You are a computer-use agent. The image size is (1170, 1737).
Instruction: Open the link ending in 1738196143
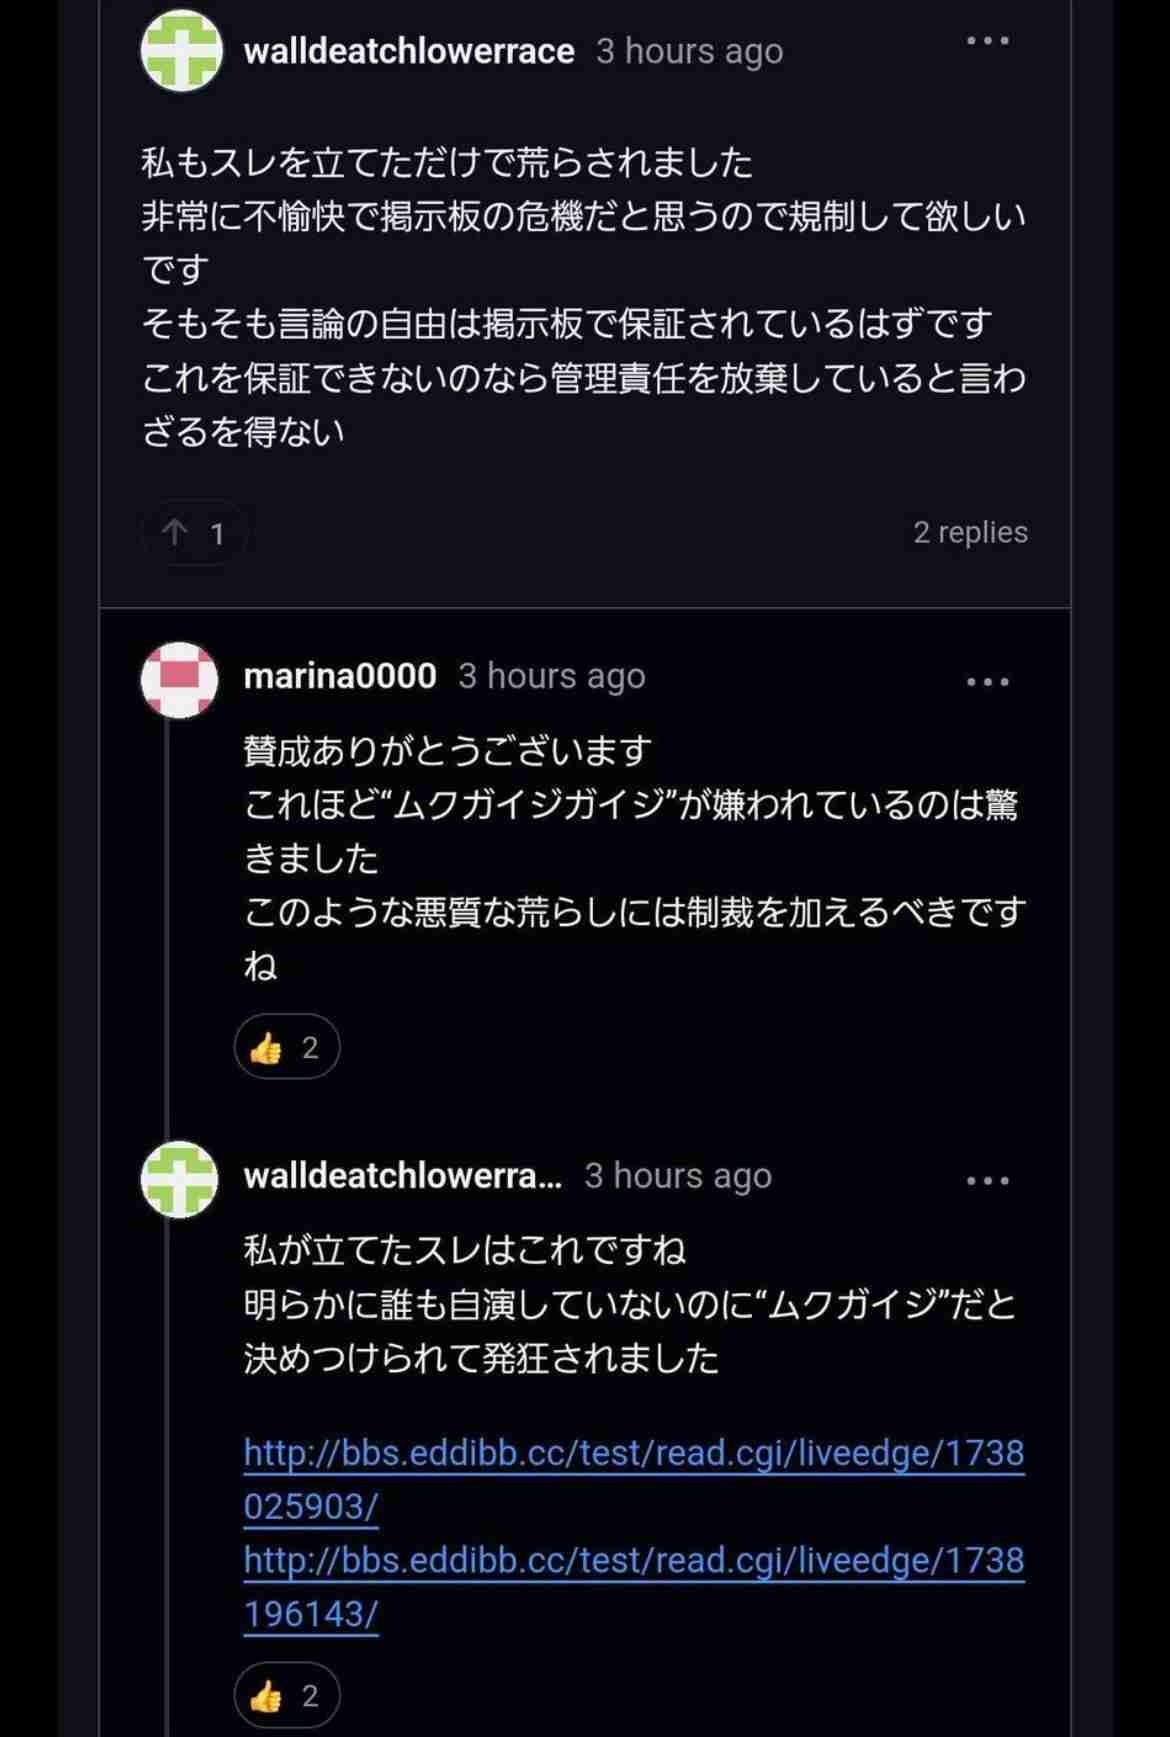(634, 1586)
